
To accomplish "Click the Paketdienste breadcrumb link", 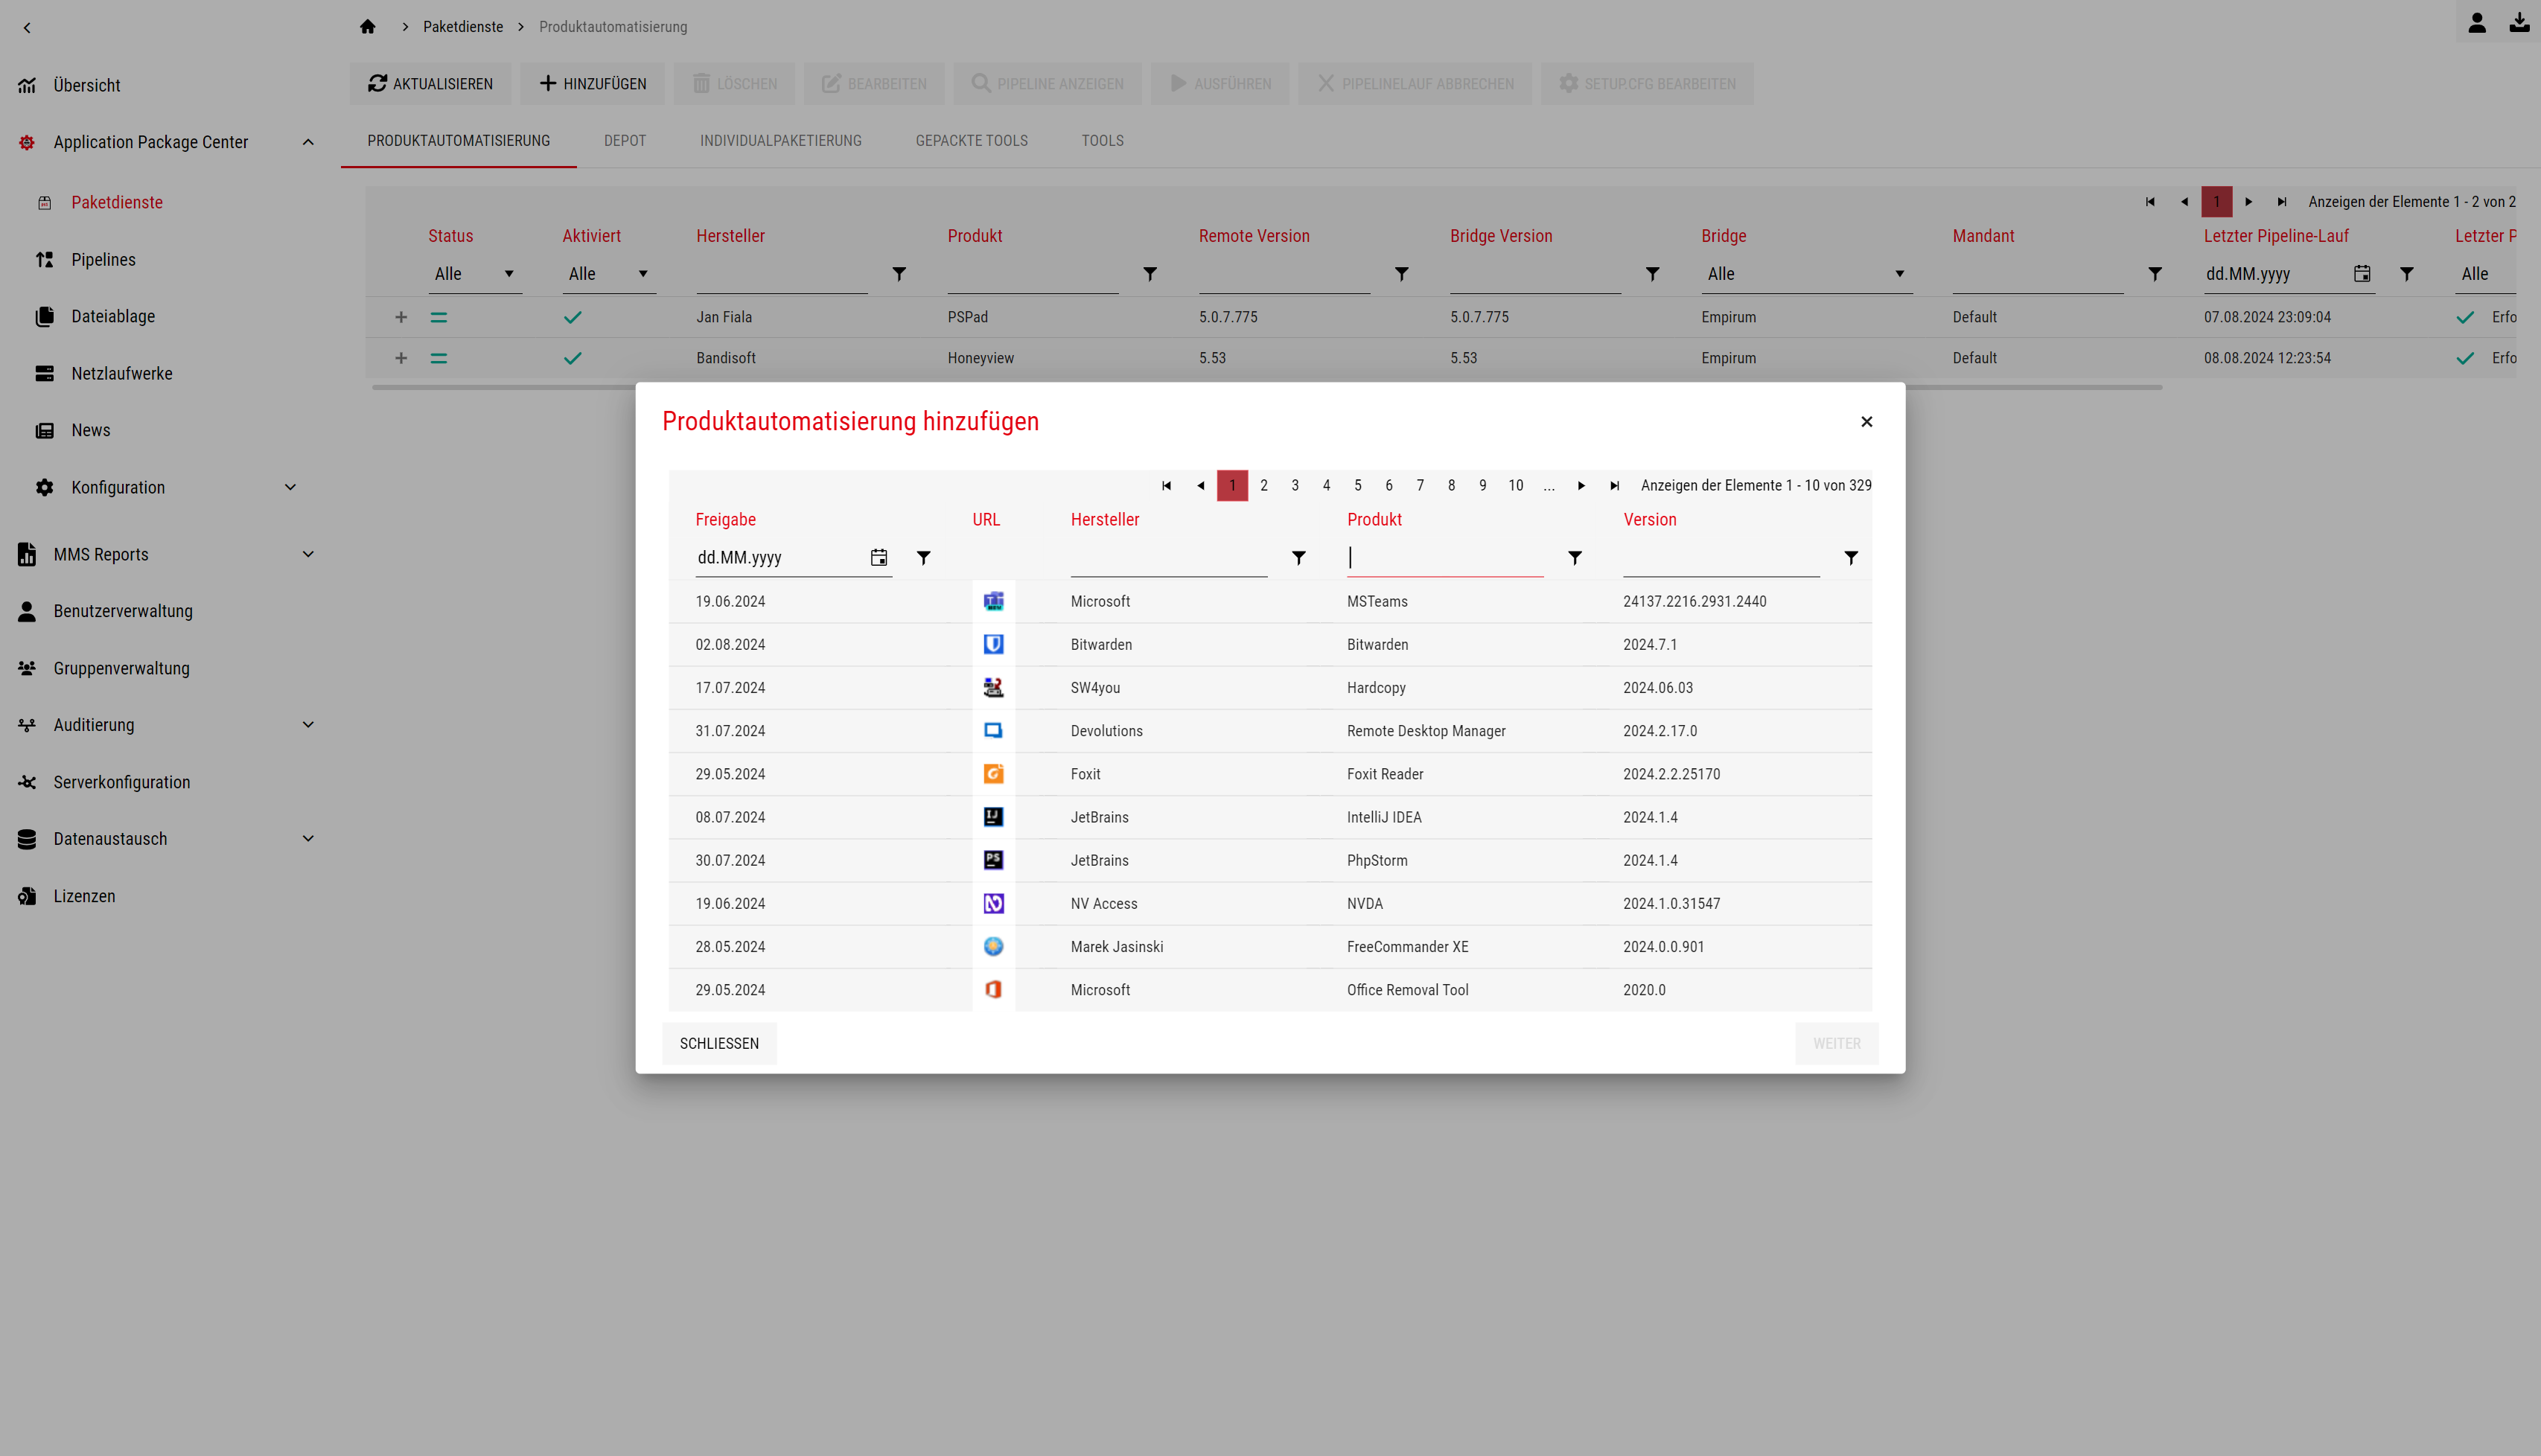I will coord(463,27).
